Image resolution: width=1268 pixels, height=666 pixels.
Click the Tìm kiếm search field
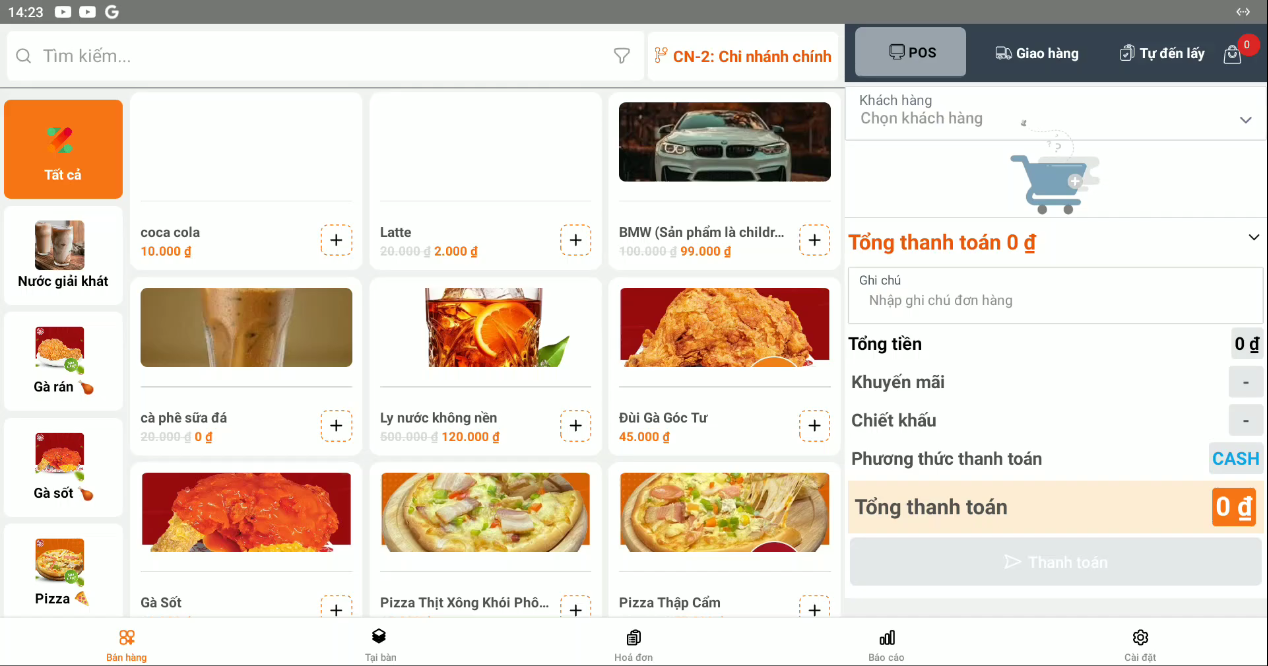320,56
